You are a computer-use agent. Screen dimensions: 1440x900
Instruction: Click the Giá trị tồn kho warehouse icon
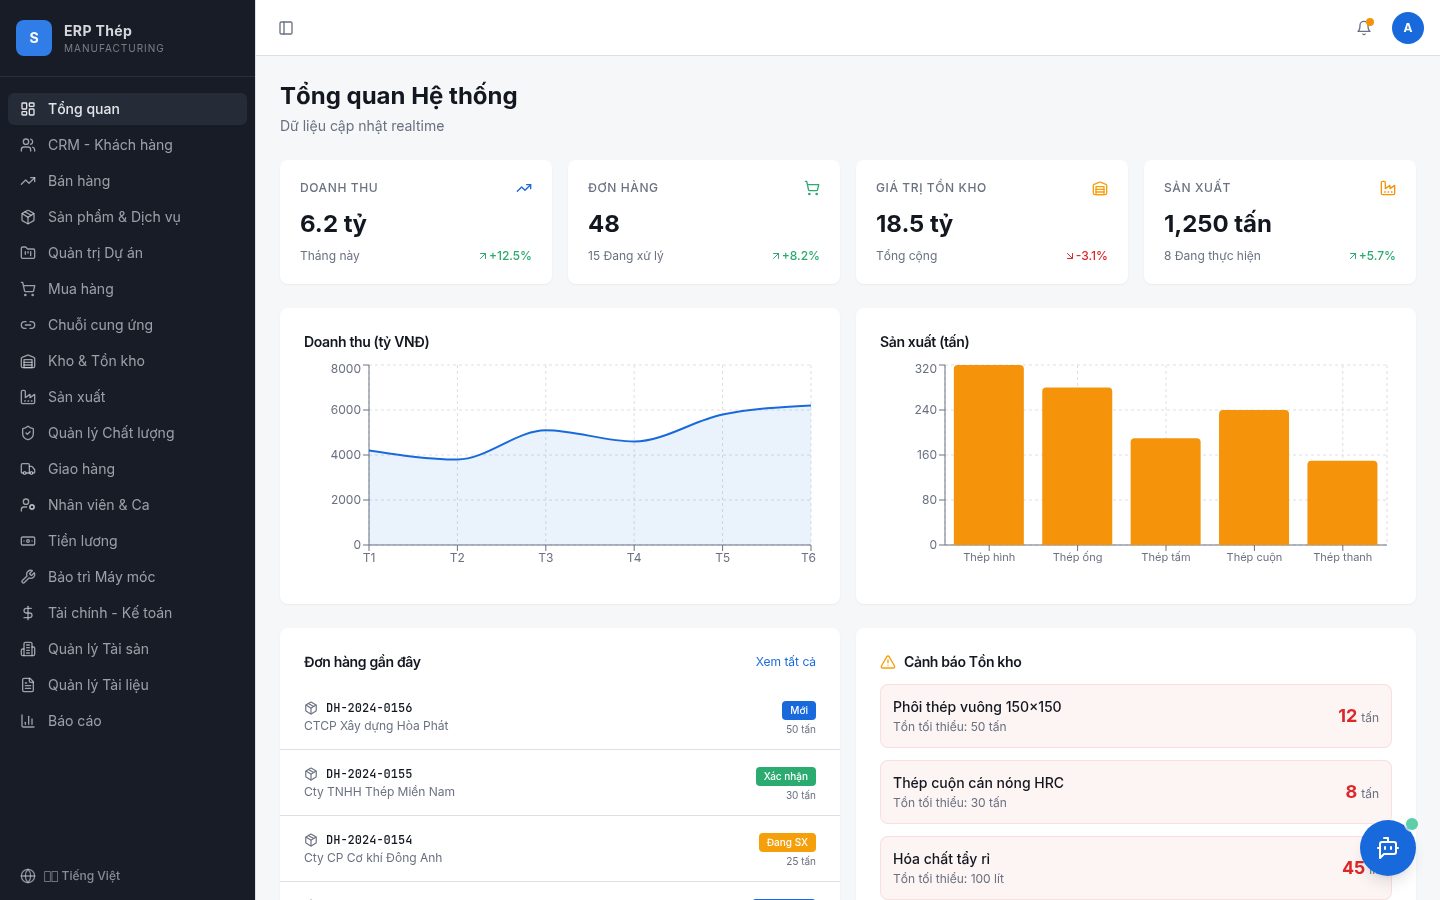(x=1100, y=188)
